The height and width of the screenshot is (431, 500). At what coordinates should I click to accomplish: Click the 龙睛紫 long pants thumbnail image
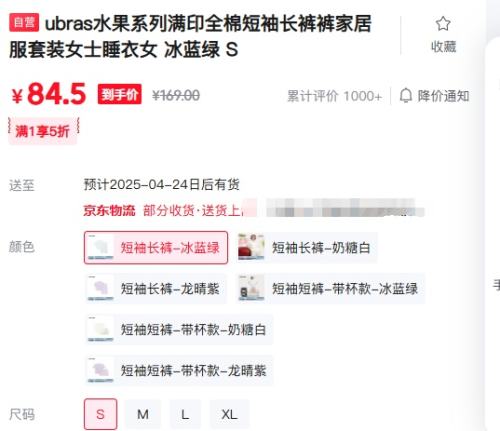pos(100,288)
